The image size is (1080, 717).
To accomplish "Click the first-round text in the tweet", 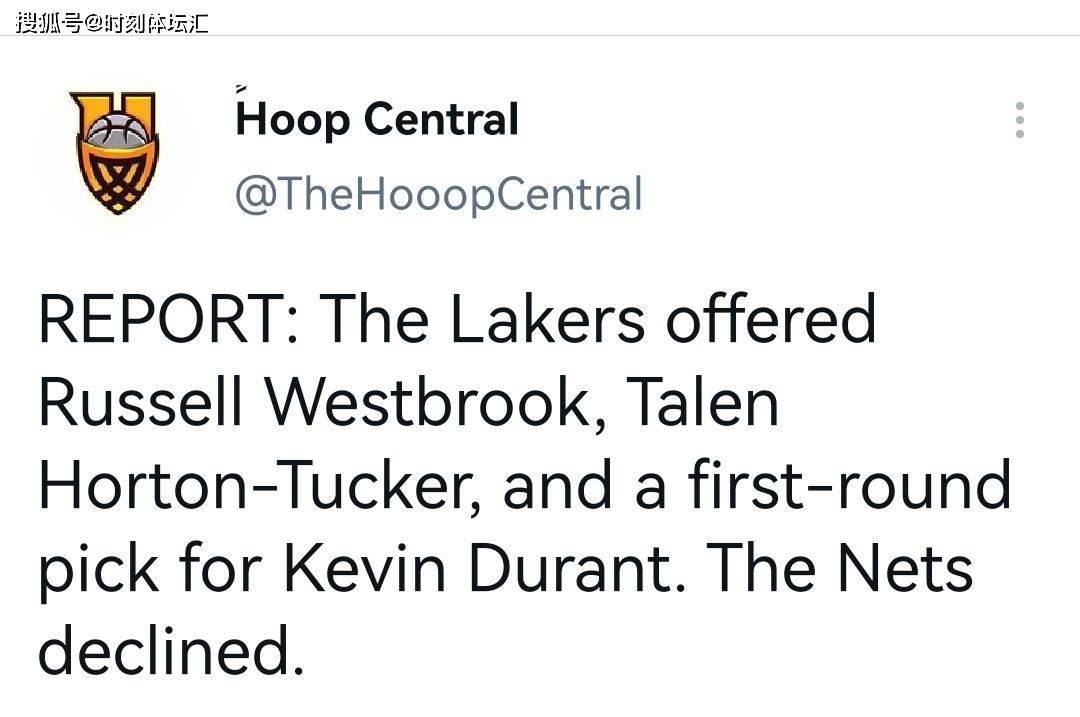I will coord(849,486).
